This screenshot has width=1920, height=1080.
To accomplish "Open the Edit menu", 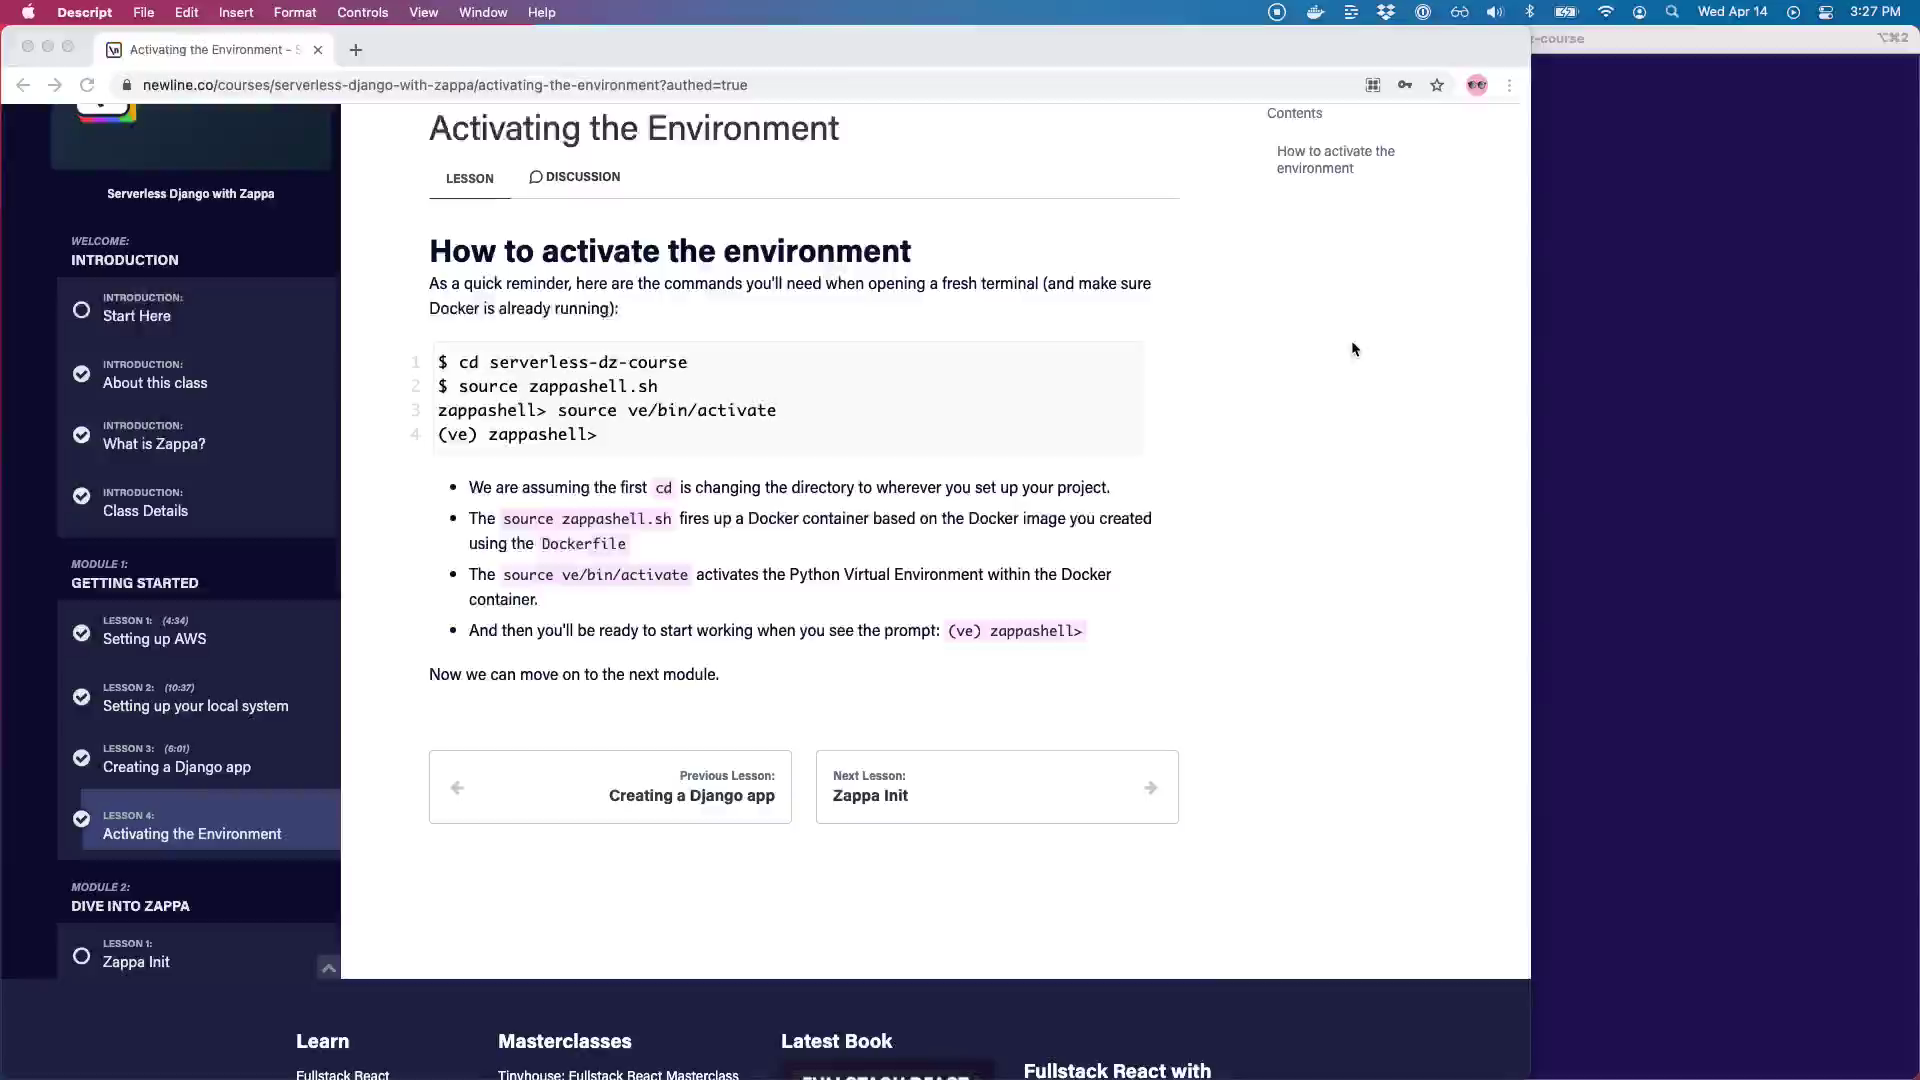I will (187, 12).
